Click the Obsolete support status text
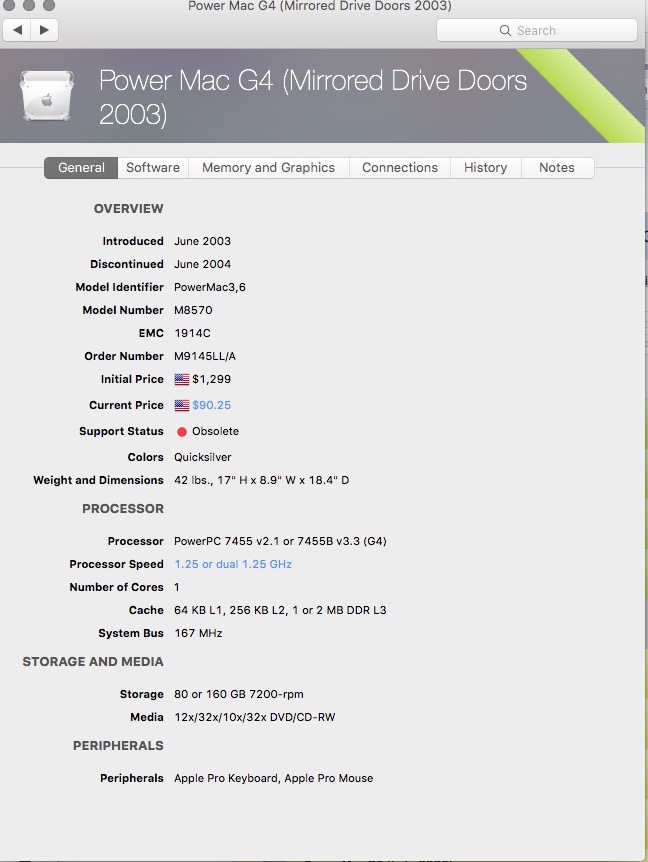Viewport: 648px width, 862px height. (x=215, y=432)
